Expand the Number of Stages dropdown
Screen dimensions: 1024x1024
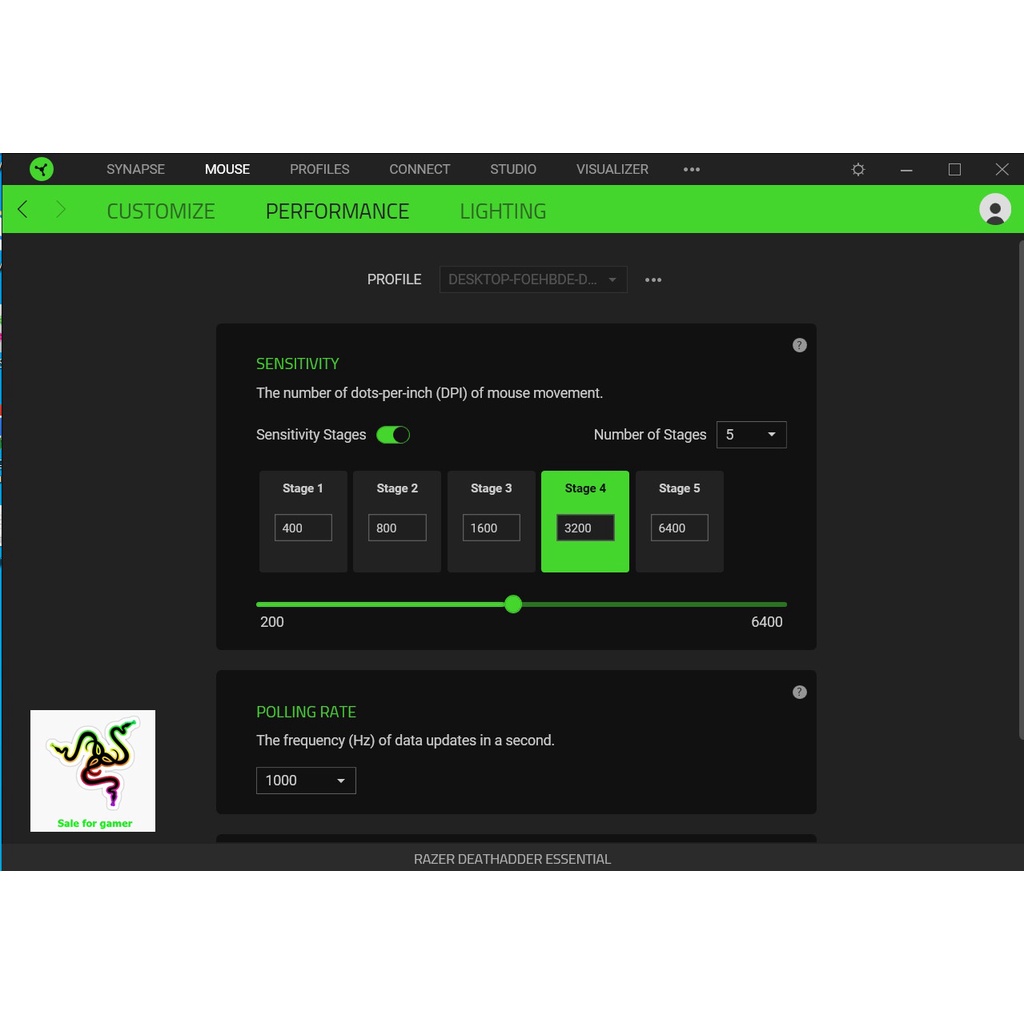(751, 435)
